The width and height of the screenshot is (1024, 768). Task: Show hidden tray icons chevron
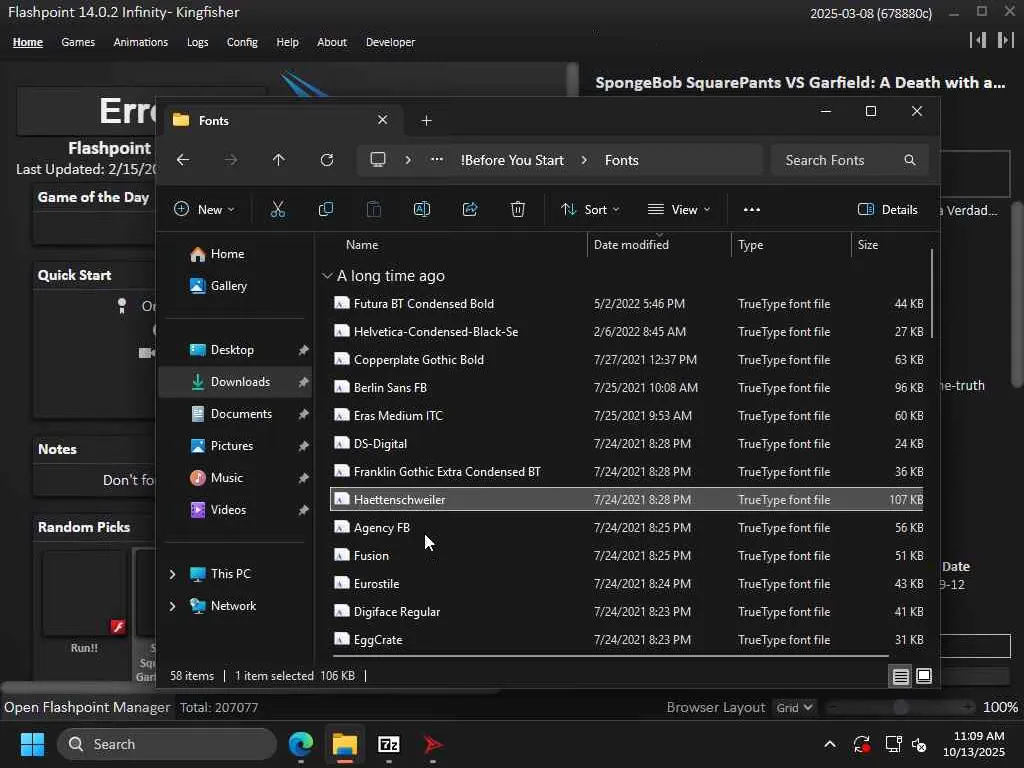click(x=829, y=744)
